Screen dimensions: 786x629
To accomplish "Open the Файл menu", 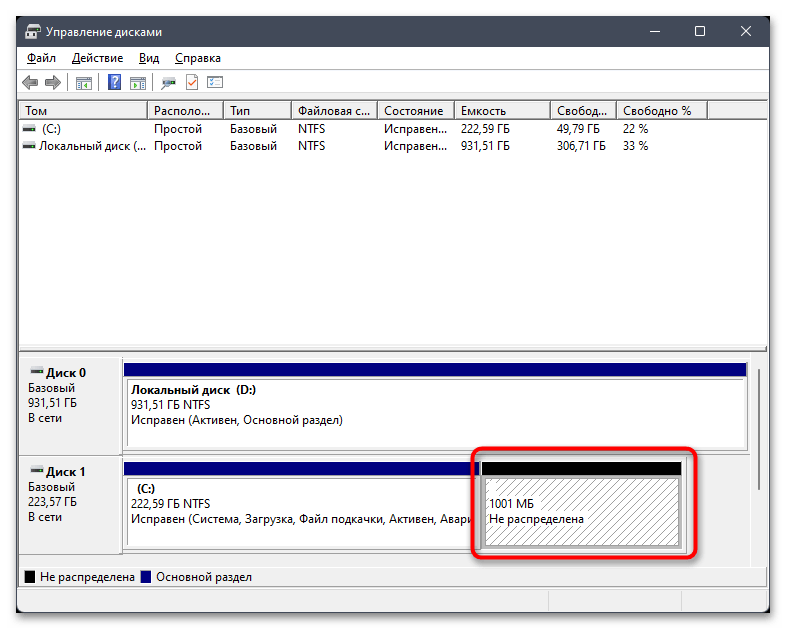I will [41, 58].
